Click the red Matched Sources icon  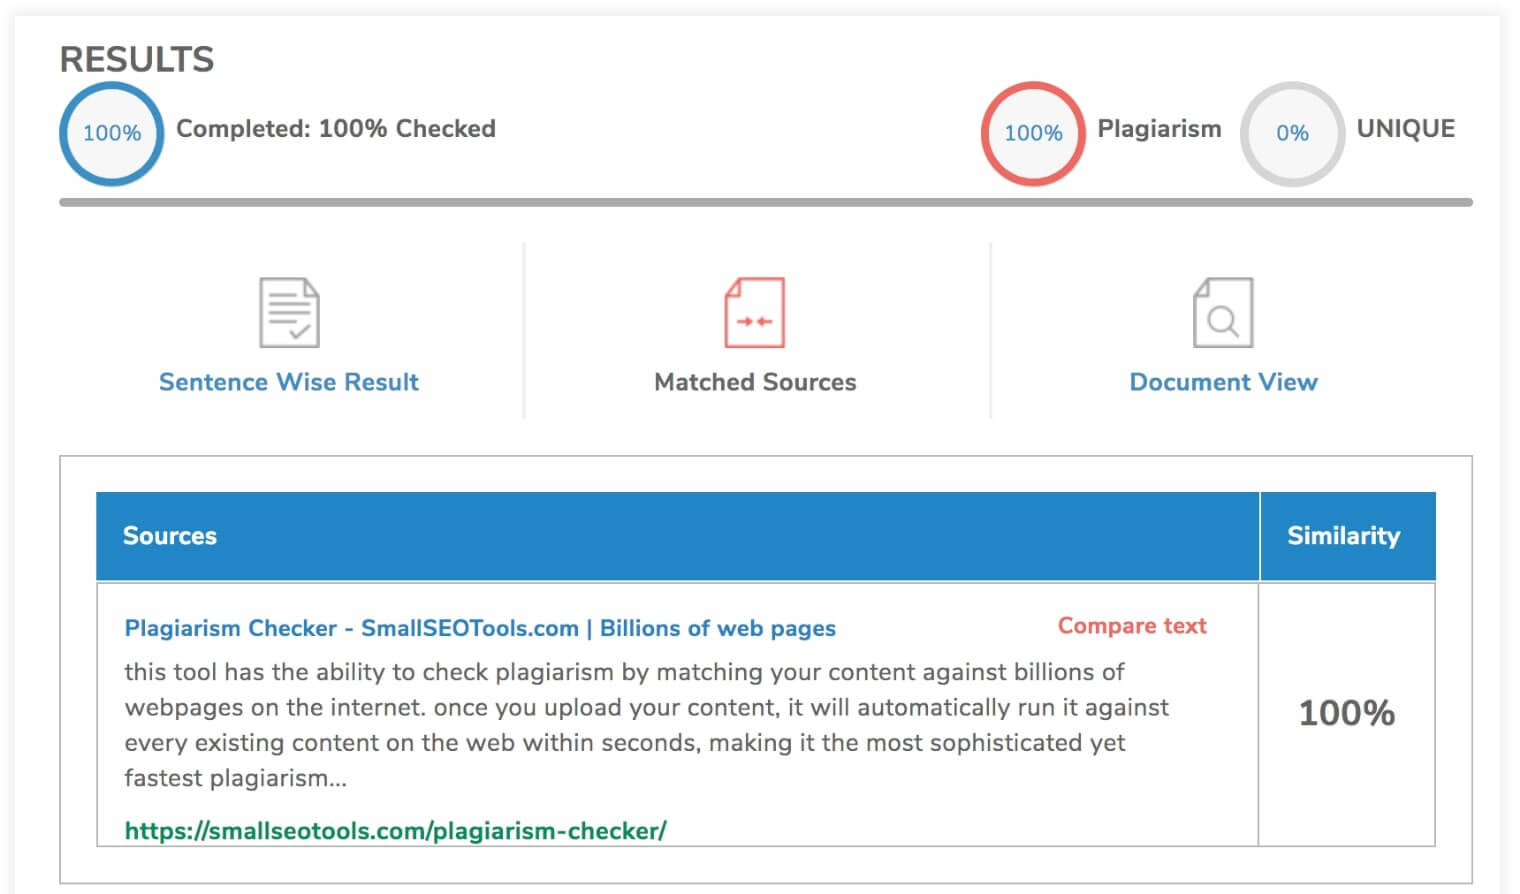755,313
